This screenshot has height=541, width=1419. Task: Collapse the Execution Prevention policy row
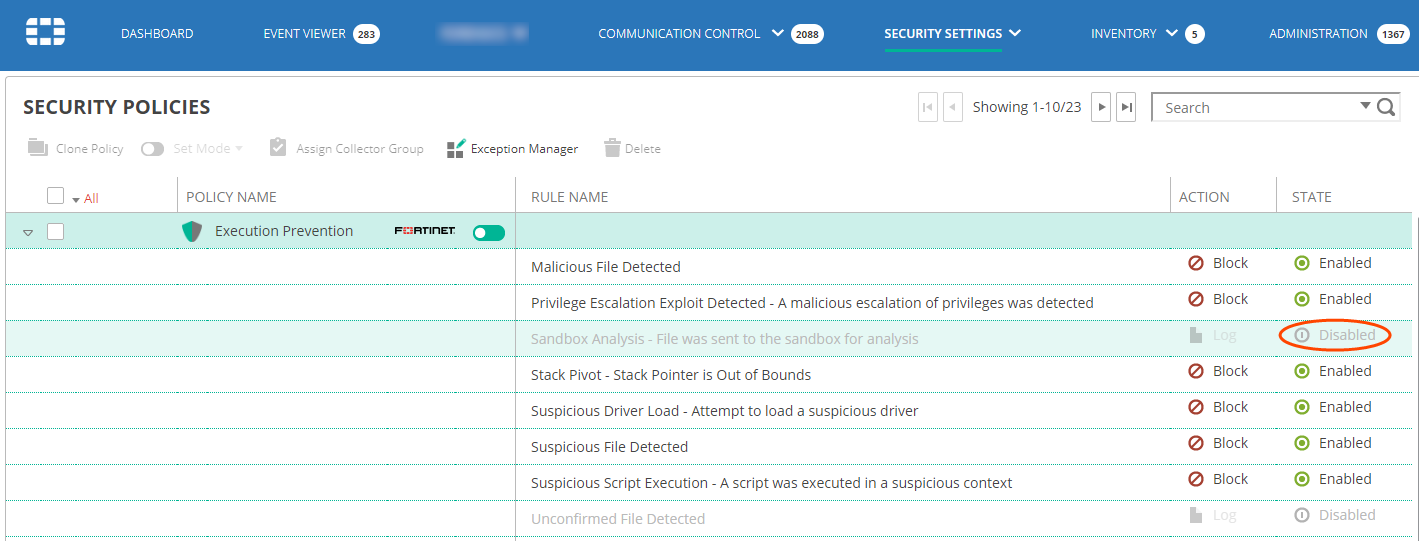point(28,232)
